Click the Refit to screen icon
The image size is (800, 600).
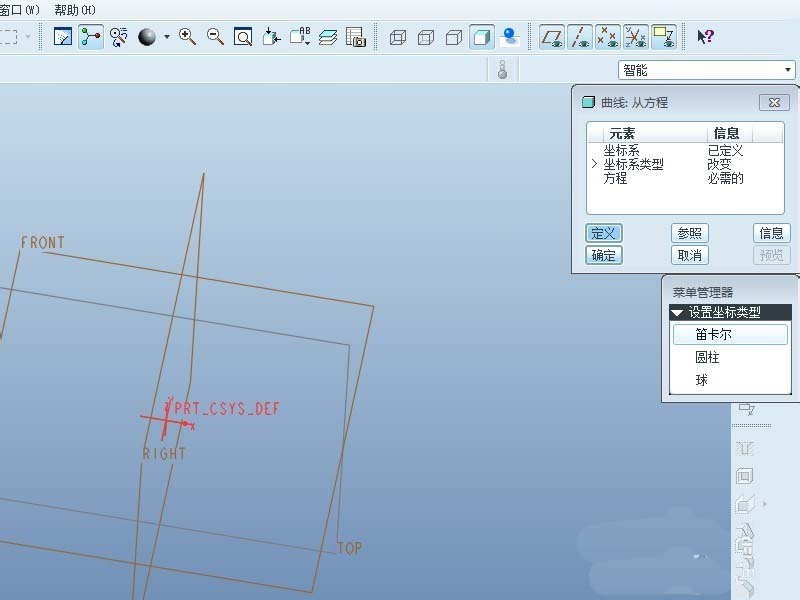pyautogui.click(x=243, y=37)
